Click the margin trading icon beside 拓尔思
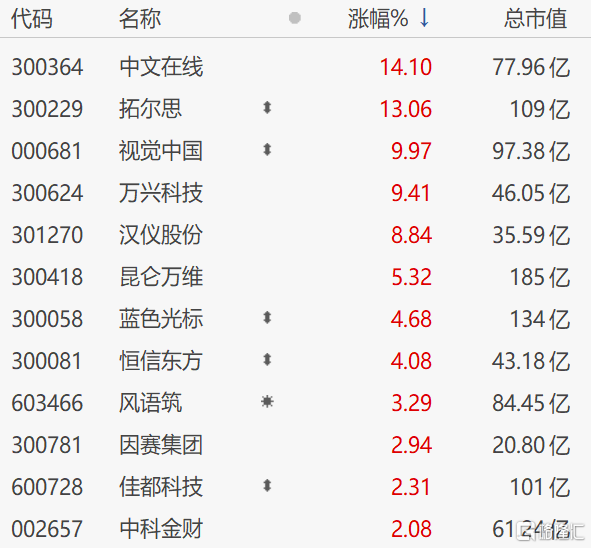This screenshot has height=548, width=591. [x=267, y=108]
